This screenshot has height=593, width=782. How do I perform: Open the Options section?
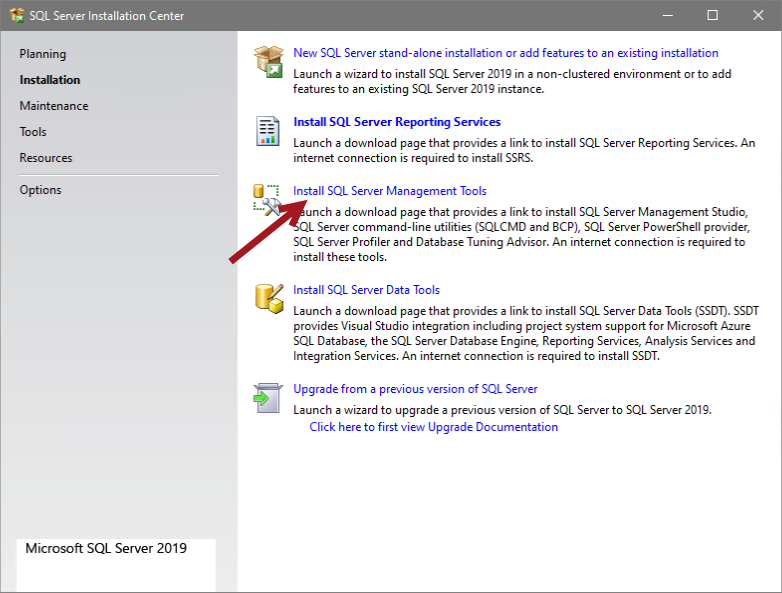pos(40,190)
